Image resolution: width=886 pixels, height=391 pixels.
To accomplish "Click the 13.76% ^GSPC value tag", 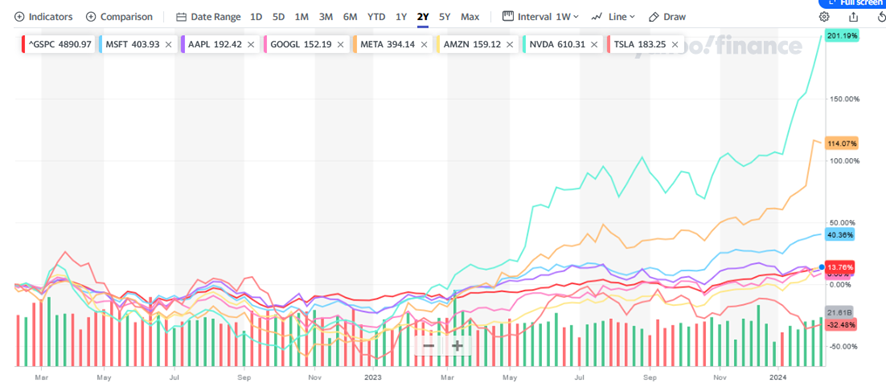I will 840,267.
